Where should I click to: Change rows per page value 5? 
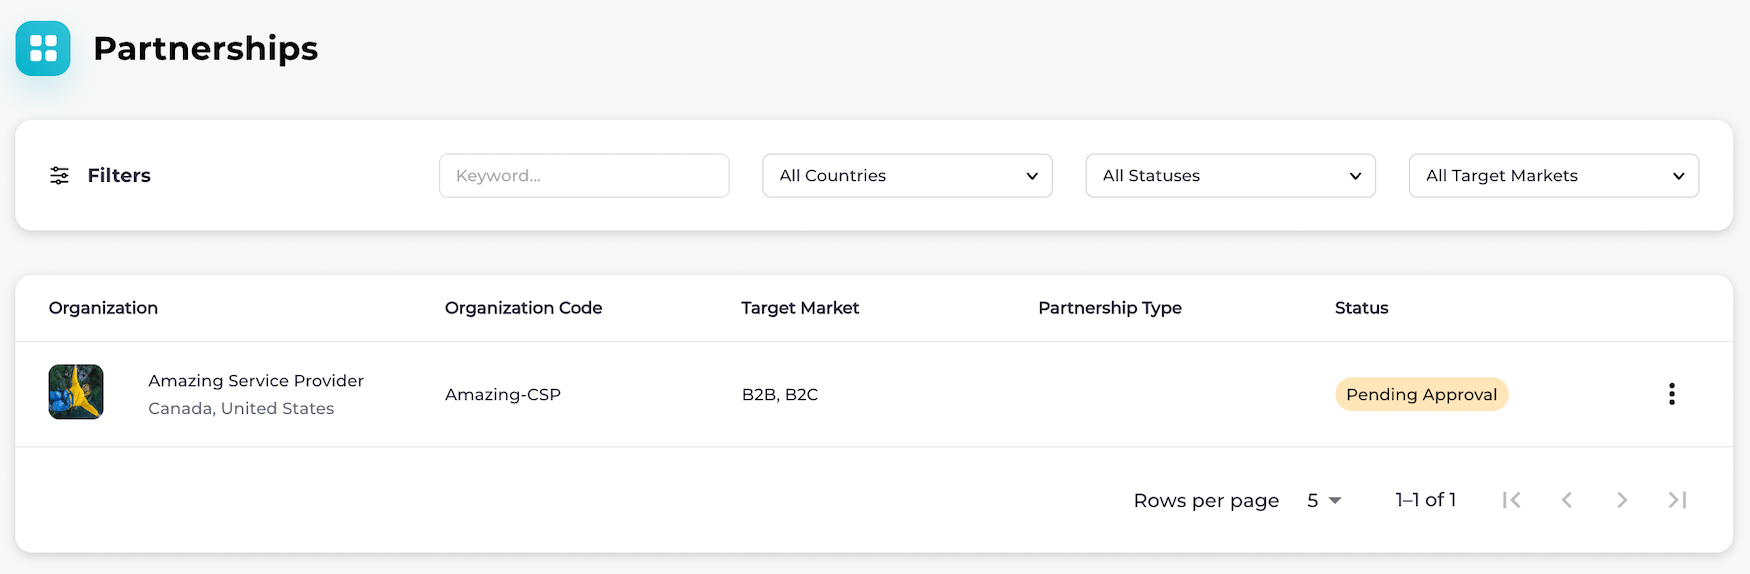tap(1323, 500)
